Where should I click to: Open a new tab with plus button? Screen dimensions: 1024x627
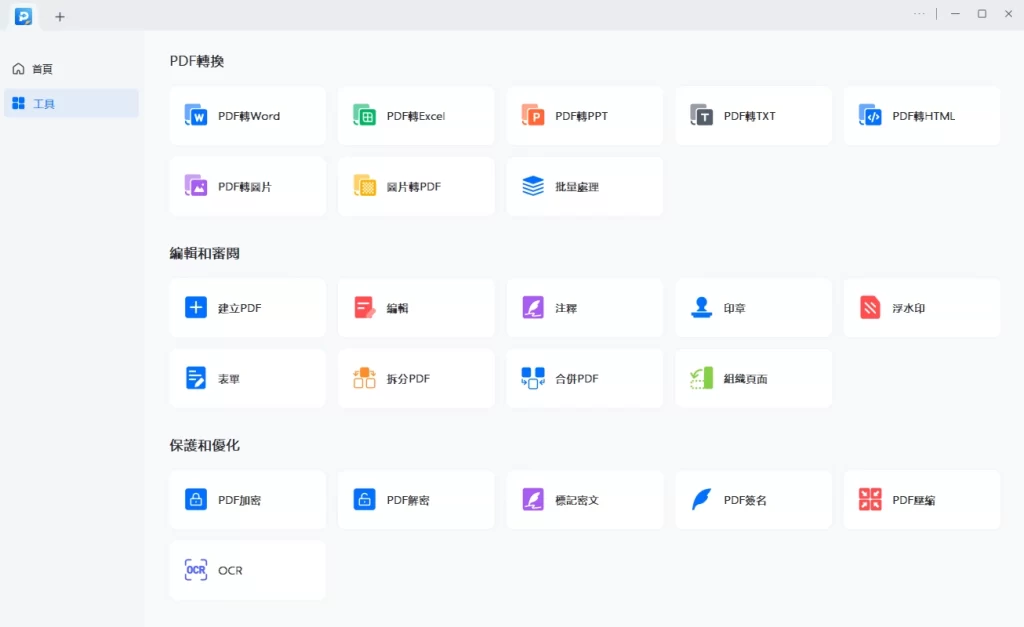(60, 16)
